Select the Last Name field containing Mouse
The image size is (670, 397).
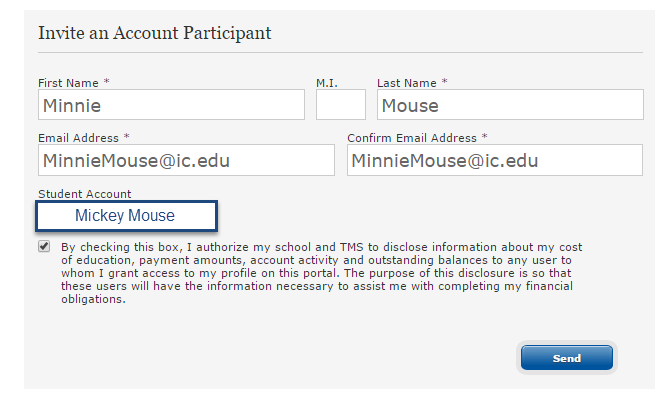(x=510, y=105)
